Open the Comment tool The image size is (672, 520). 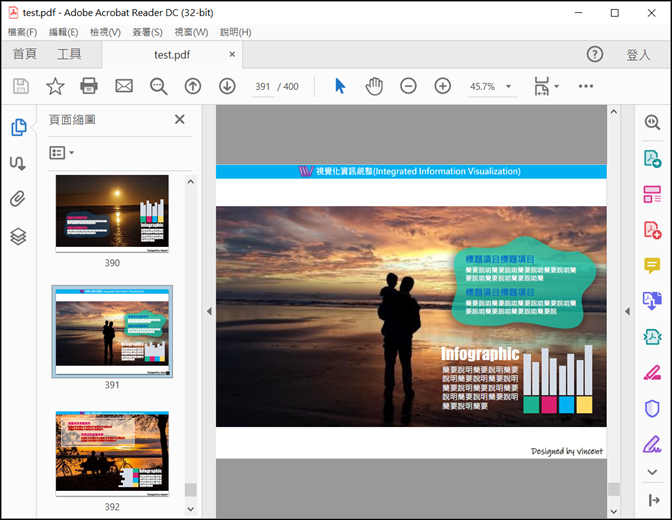[652, 266]
